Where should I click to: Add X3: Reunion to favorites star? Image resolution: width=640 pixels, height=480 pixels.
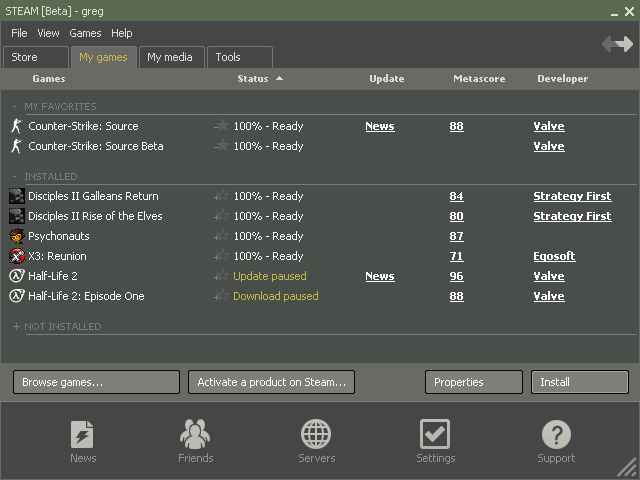coord(221,256)
